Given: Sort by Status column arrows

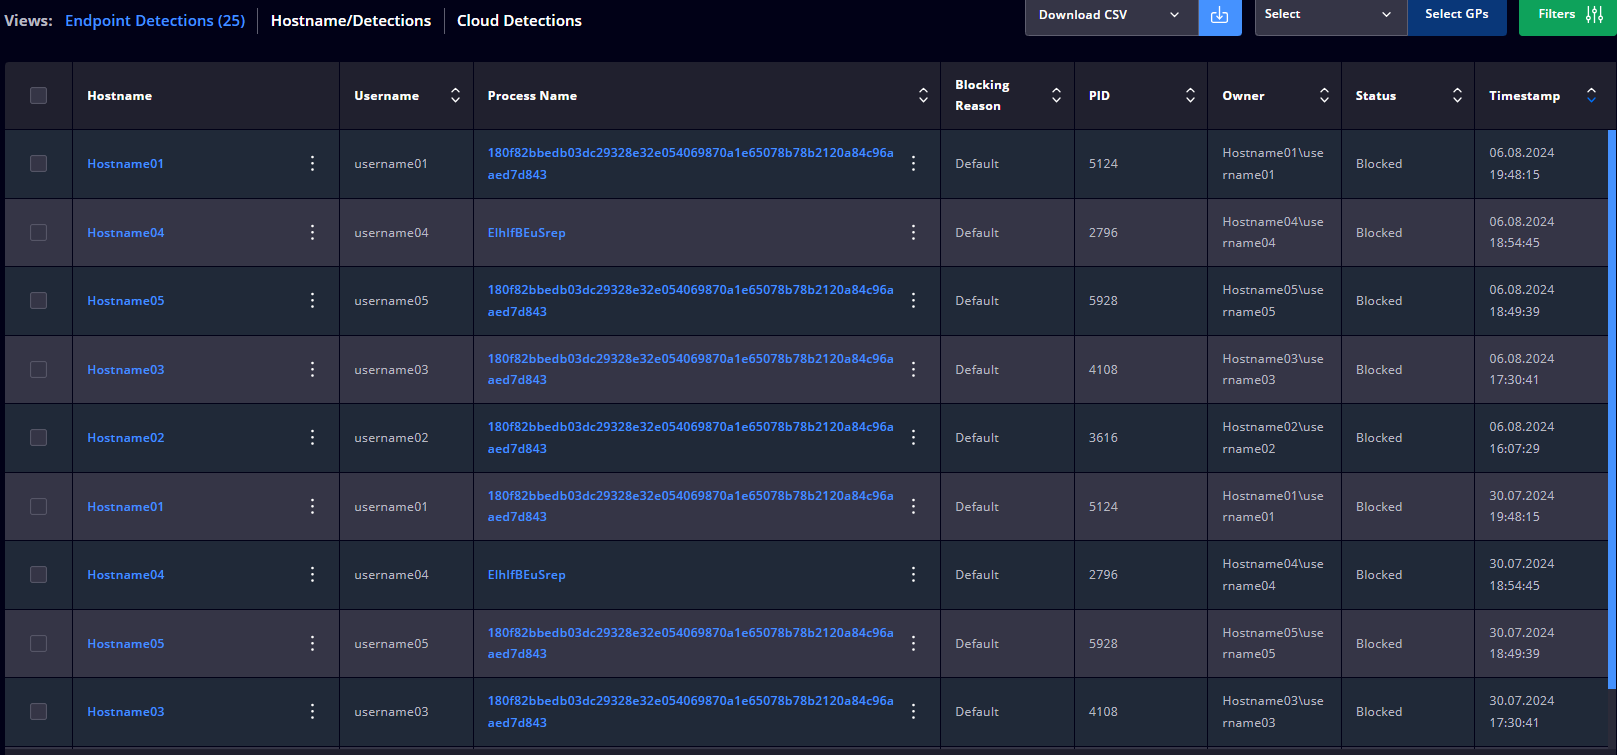Looking at the screenshot, I should (x=1457, y=95).
